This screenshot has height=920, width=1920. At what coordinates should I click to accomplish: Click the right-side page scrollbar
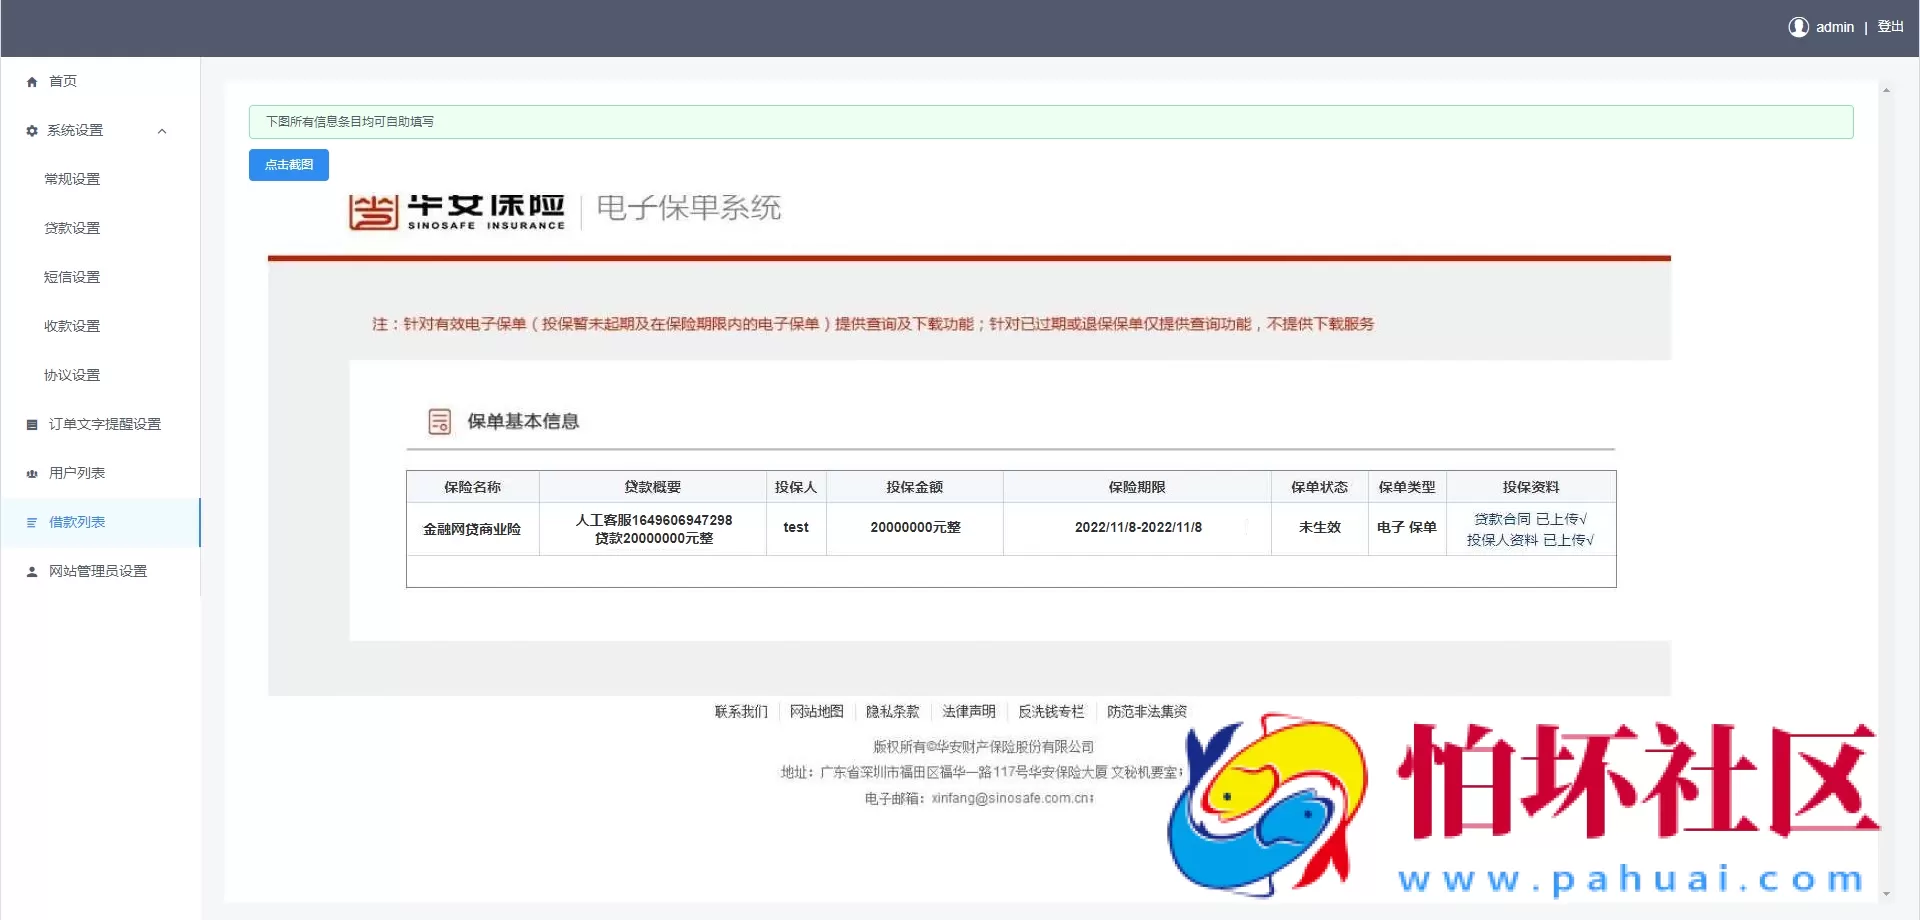point(1888,400)
